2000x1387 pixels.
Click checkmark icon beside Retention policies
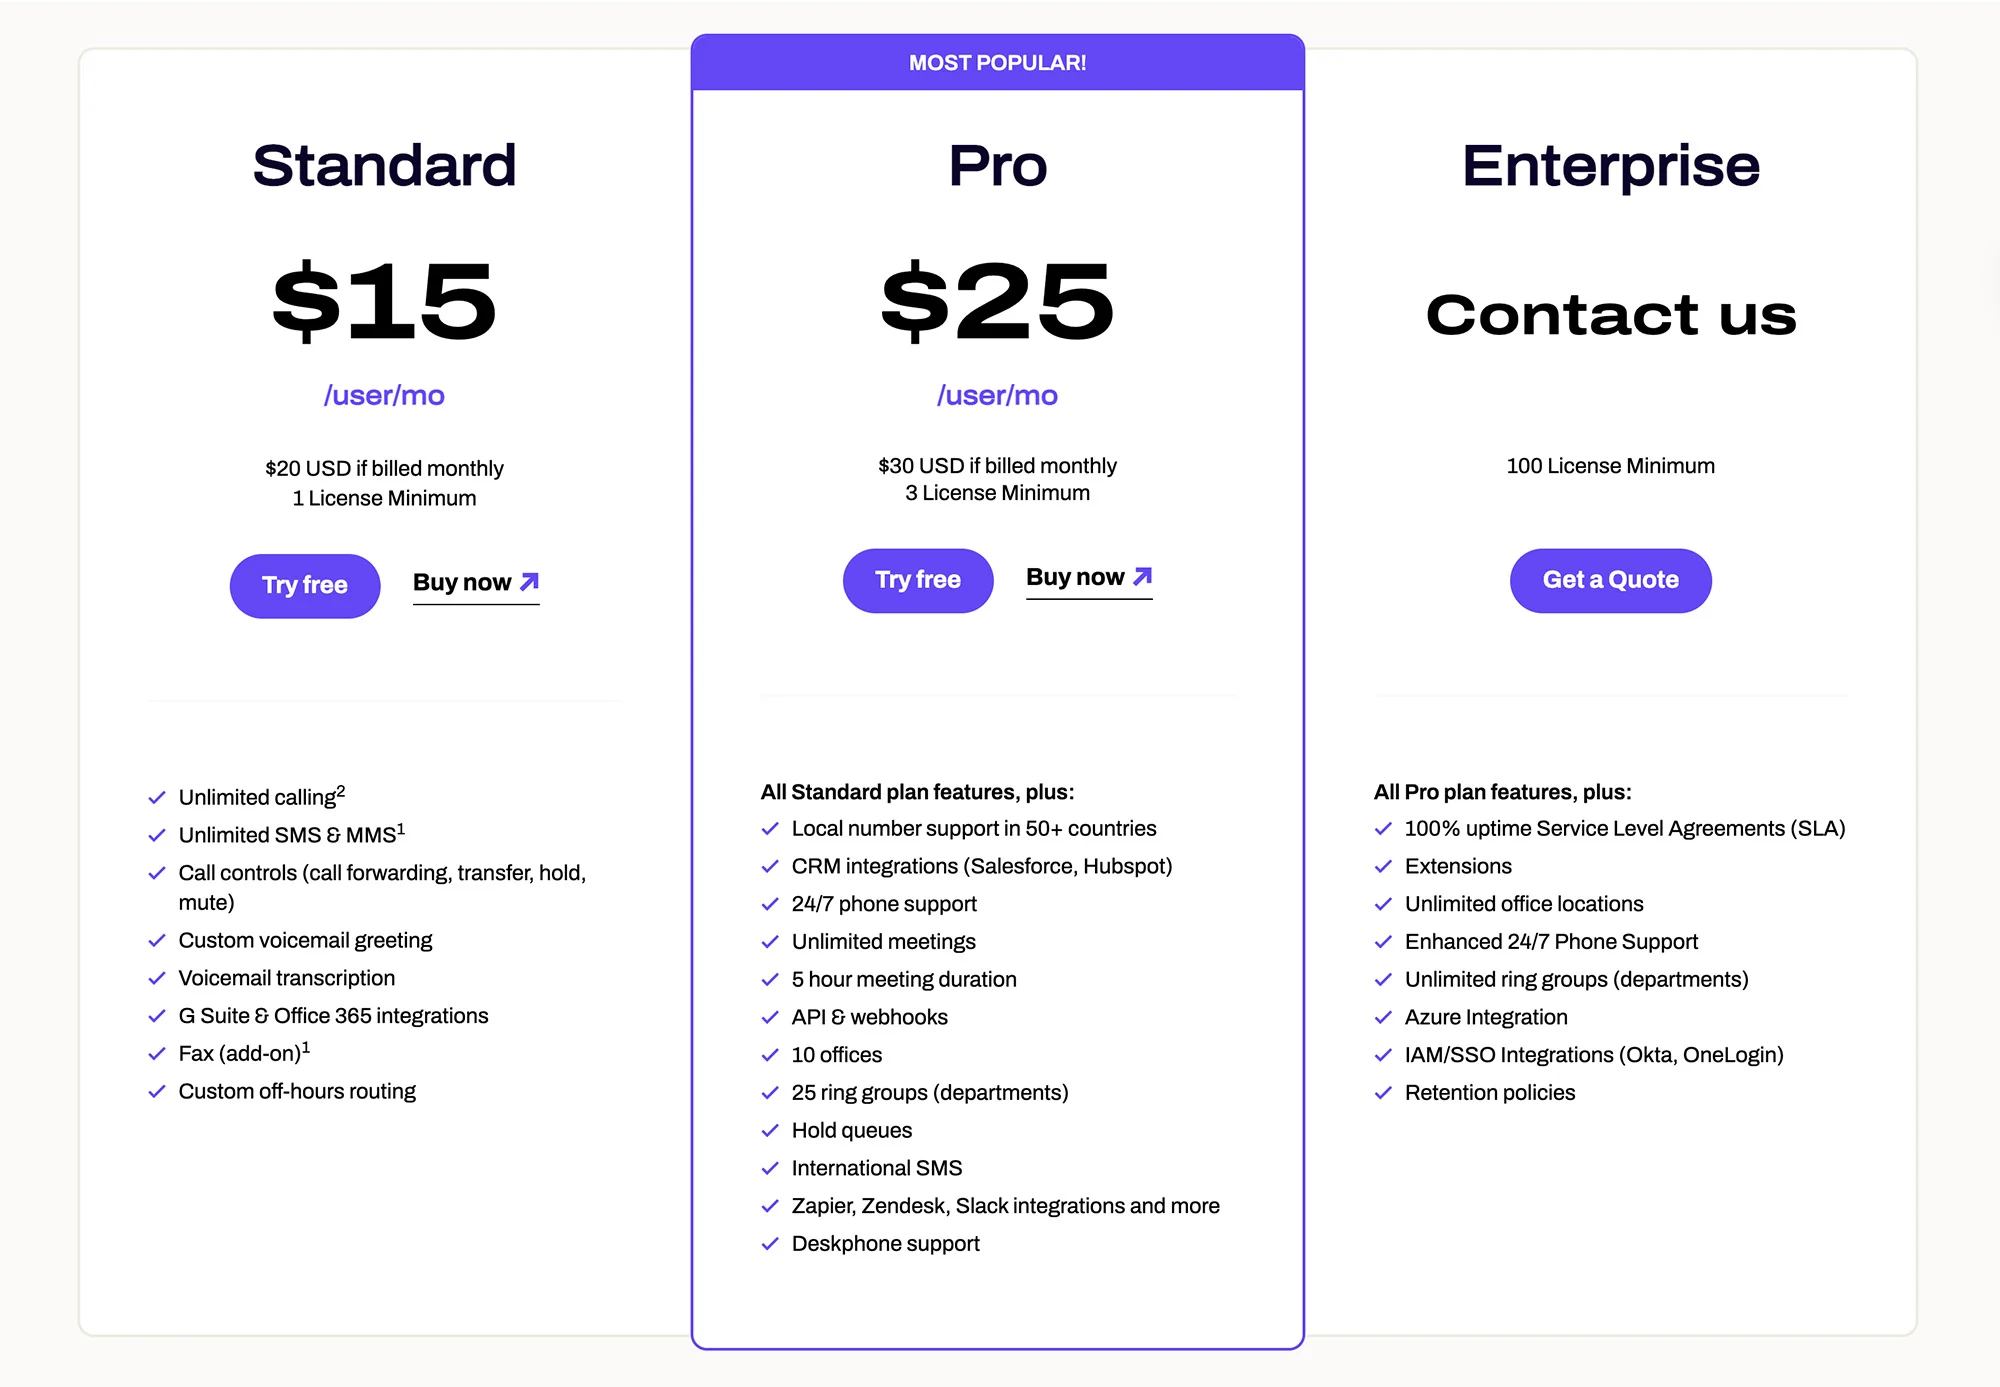[1383, 1093]
